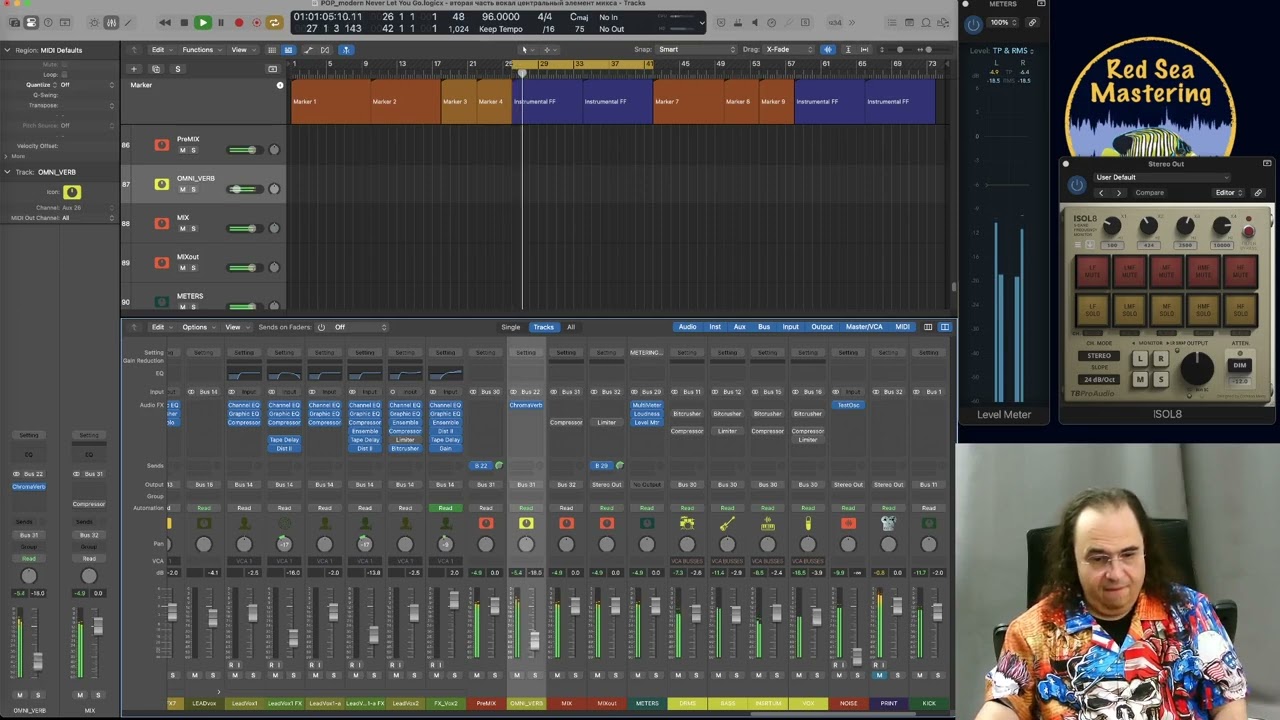Open the Mixer button in control bar

point(111,22)
